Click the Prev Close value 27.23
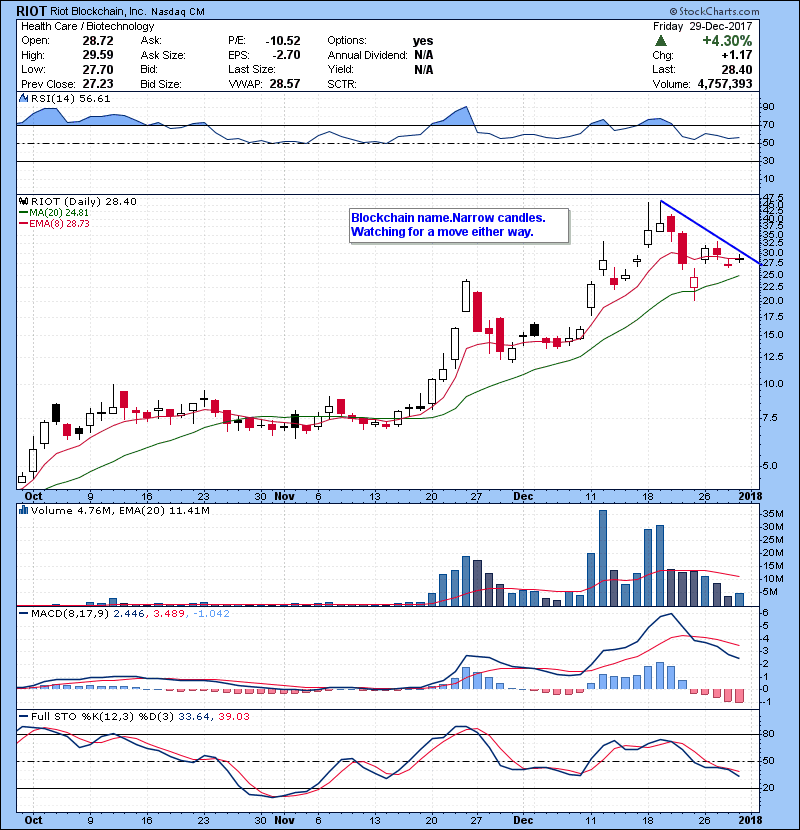Screen dimensions: 800x830 [98, 84]
